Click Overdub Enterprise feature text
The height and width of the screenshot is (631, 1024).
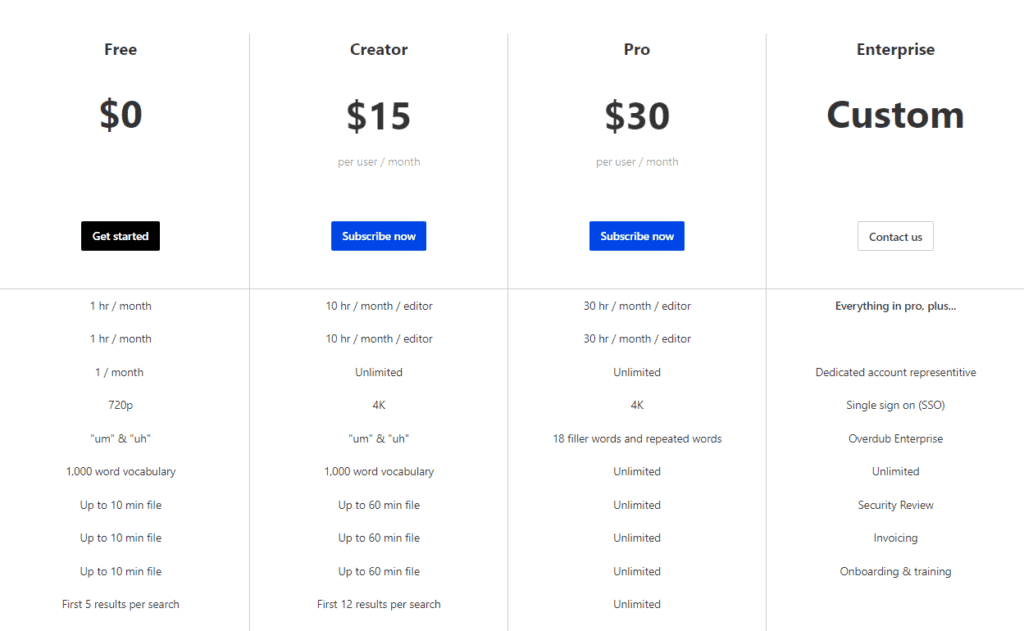895,438
